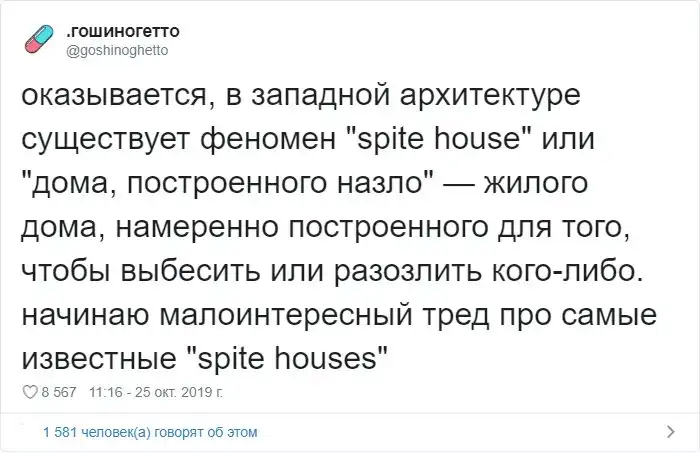The width and height of the screenshot is (700, 453).
Task: Expand replies with the right chevron arrow
Action: click(671, 433)
